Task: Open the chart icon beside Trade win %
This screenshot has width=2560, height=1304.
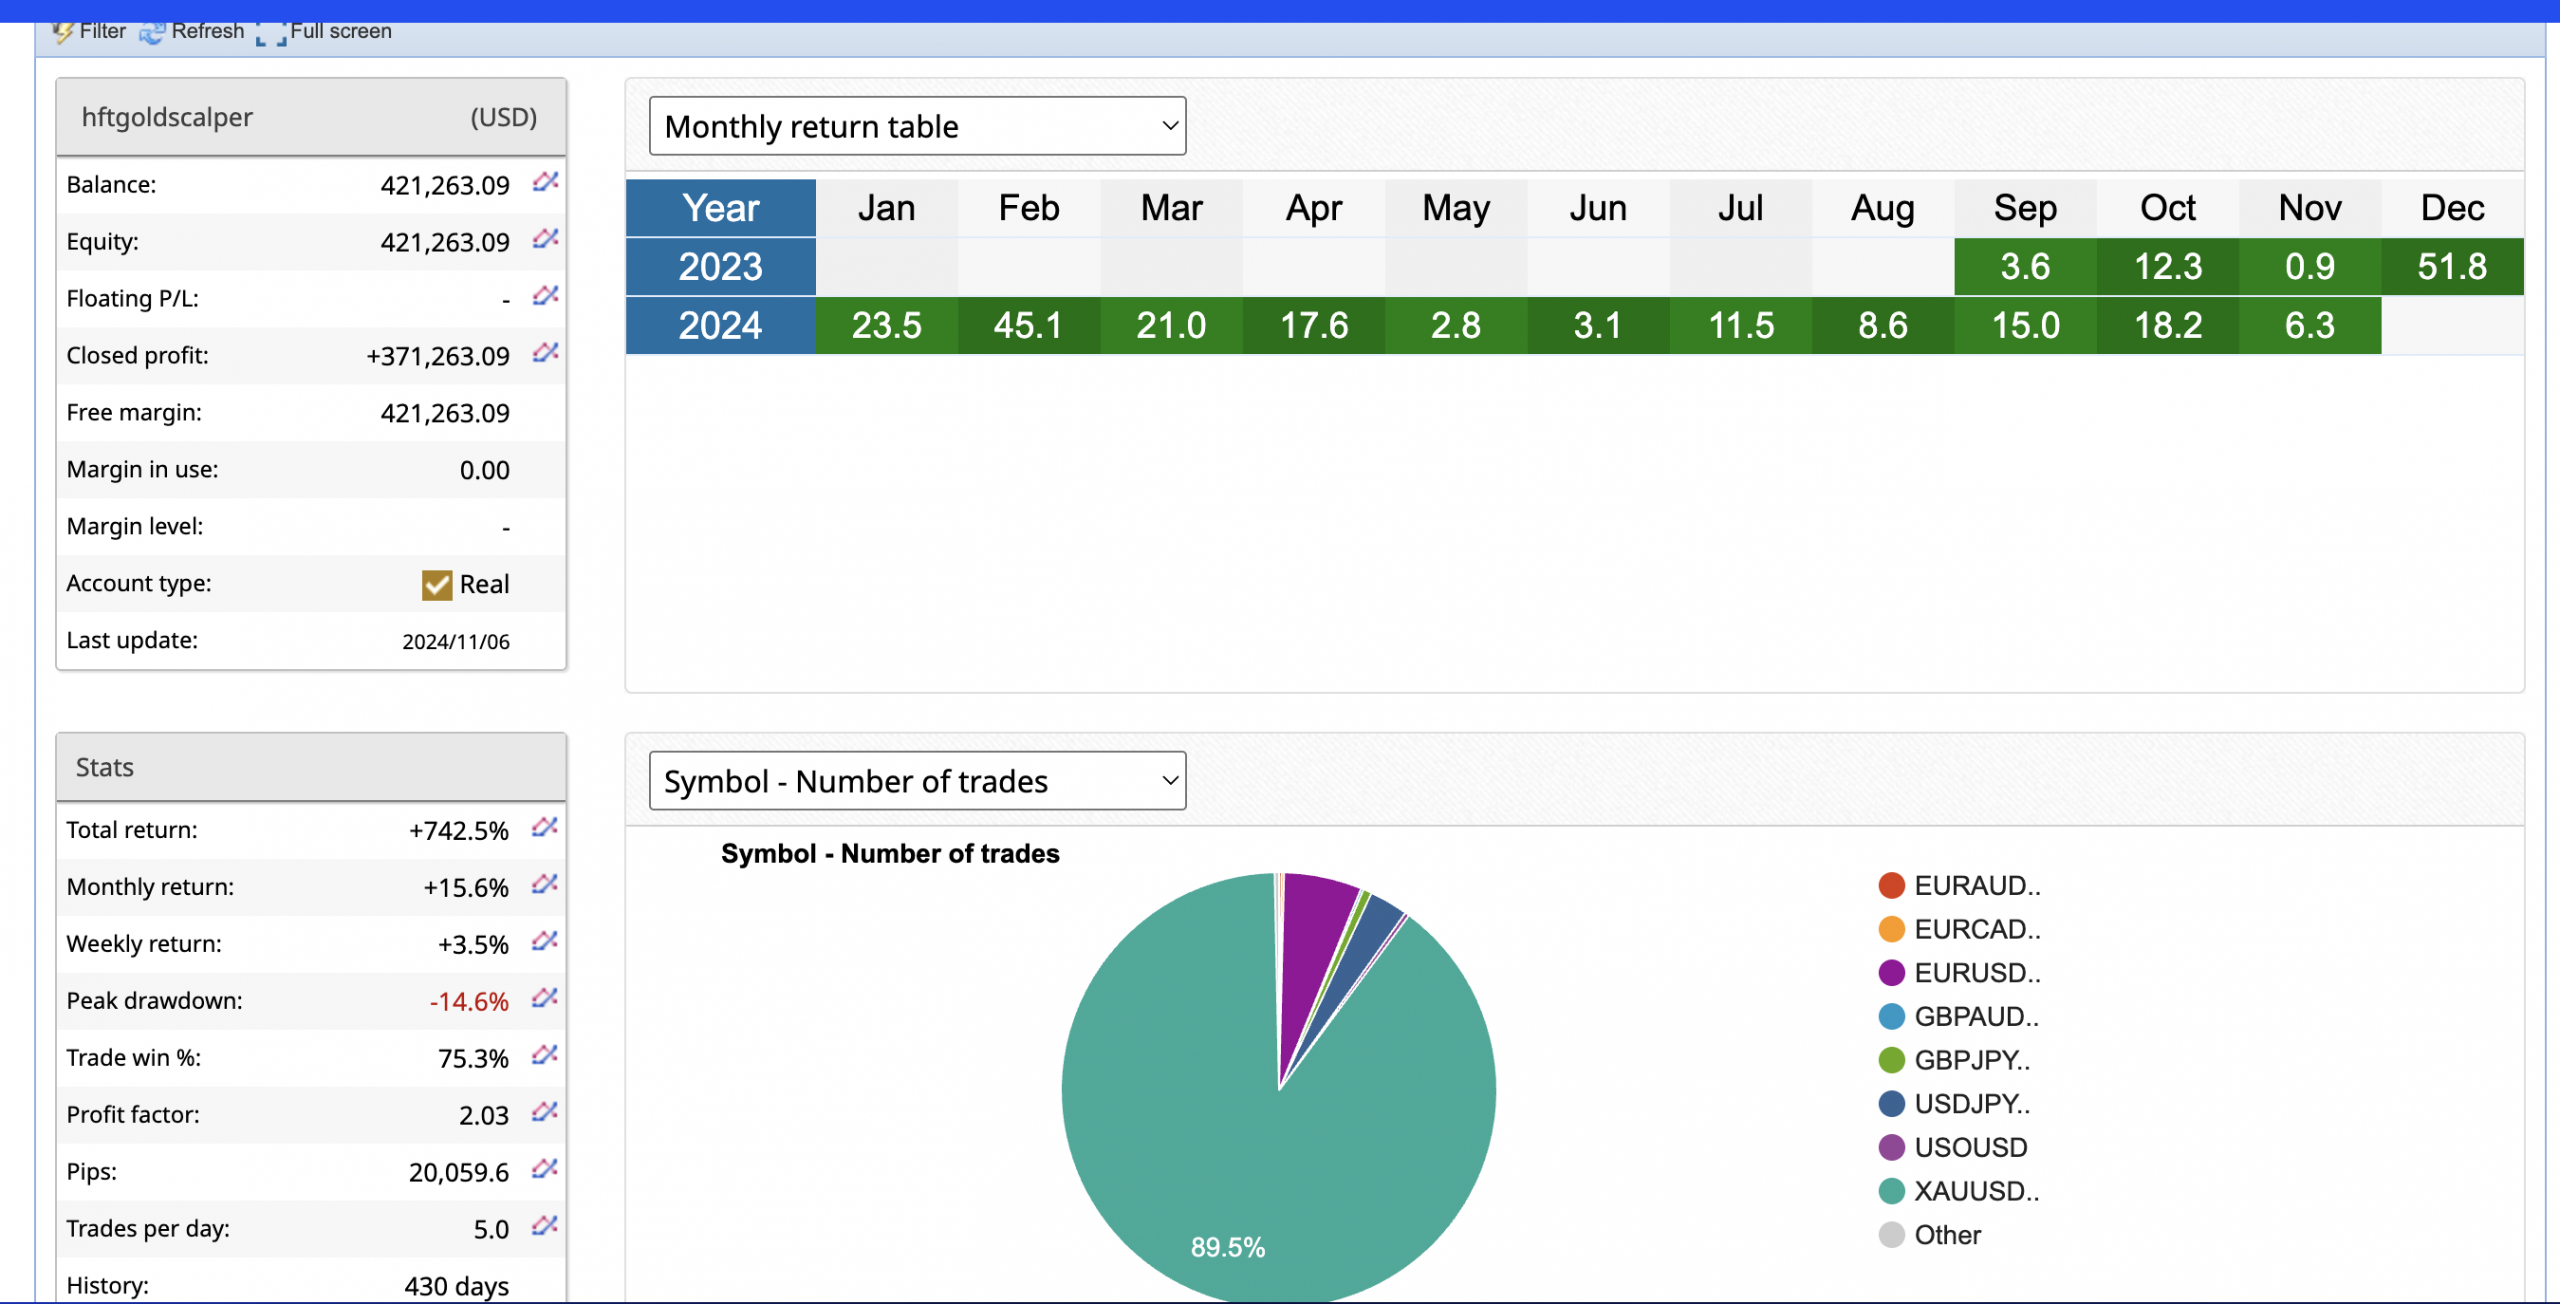Action: tap(545, 1055)
